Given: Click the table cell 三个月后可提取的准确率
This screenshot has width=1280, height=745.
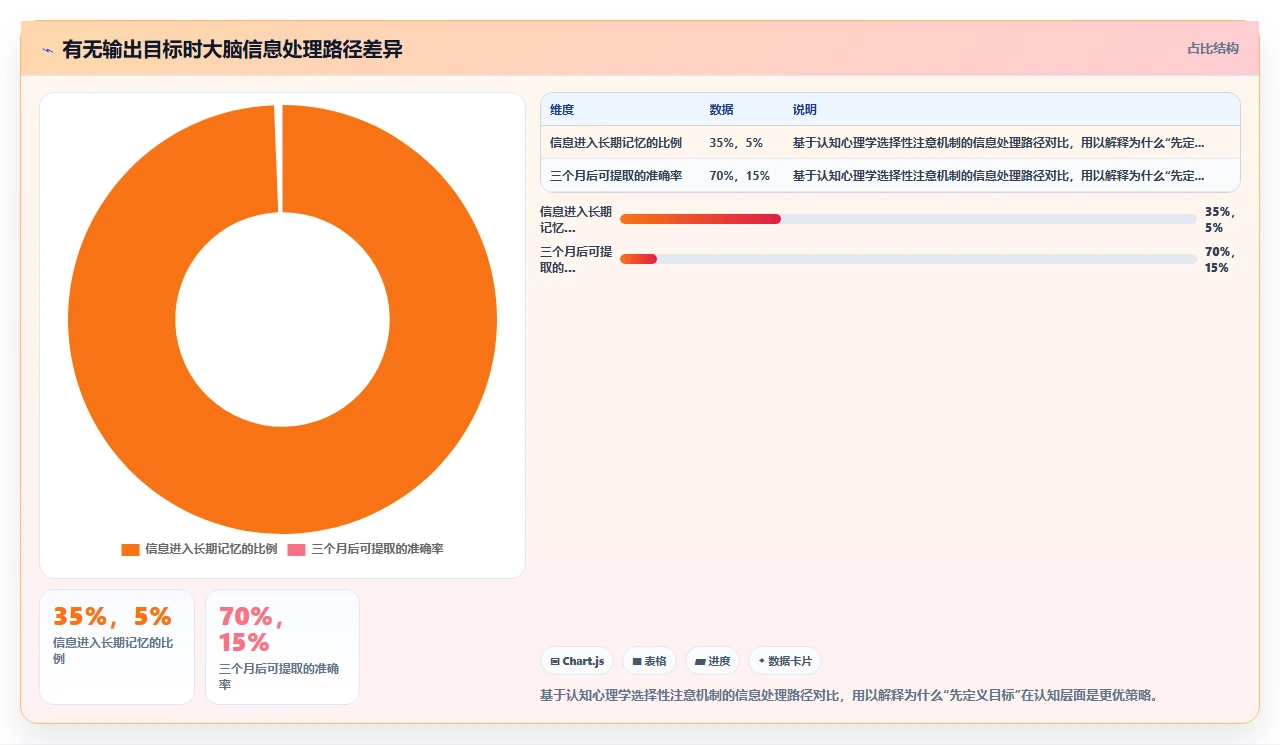Looking at the screenshot, I should coord(616,176).
